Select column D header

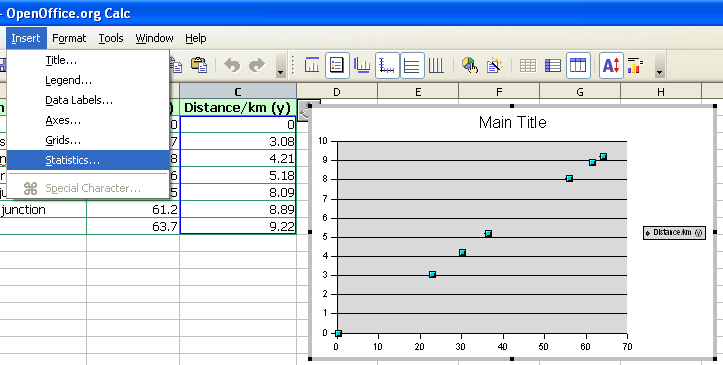click(x=337, y=91)
